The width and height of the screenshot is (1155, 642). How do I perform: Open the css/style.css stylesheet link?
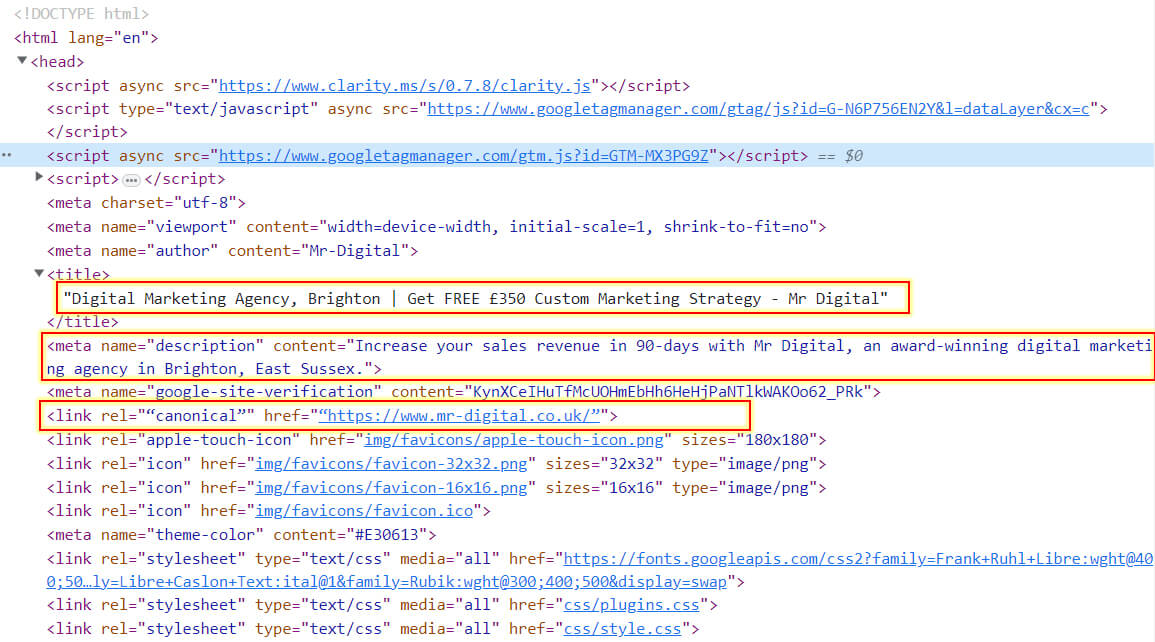623,629
